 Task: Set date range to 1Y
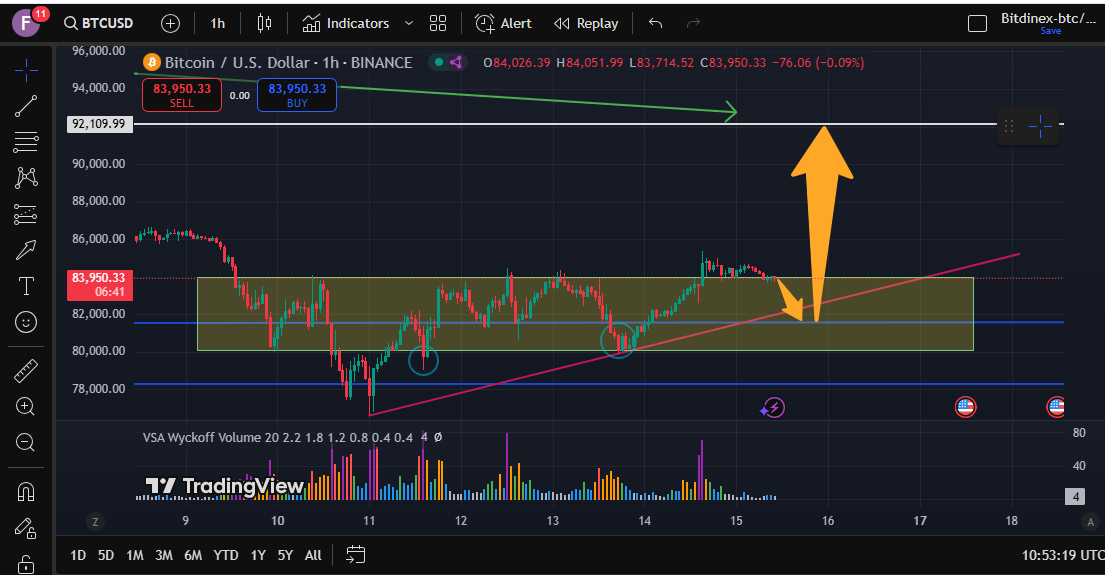(x=259, y=555)
